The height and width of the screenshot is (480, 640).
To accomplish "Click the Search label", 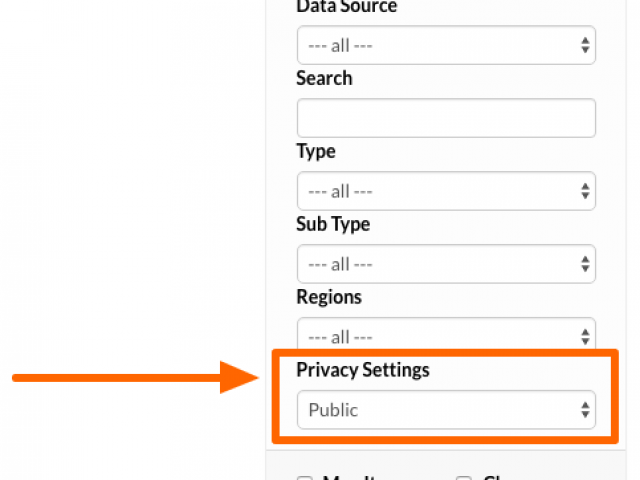I will 324,78.
